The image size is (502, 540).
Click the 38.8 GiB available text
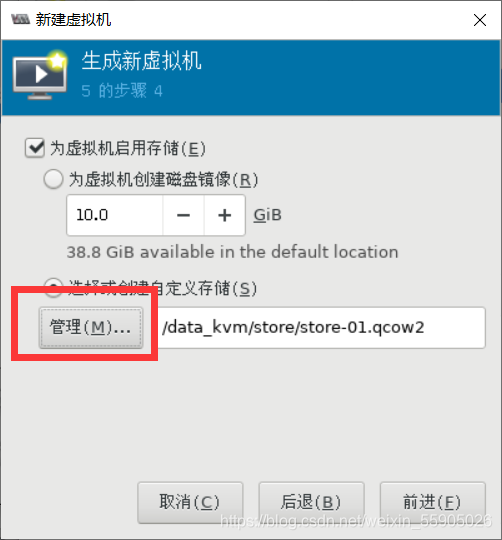[232, 252]
